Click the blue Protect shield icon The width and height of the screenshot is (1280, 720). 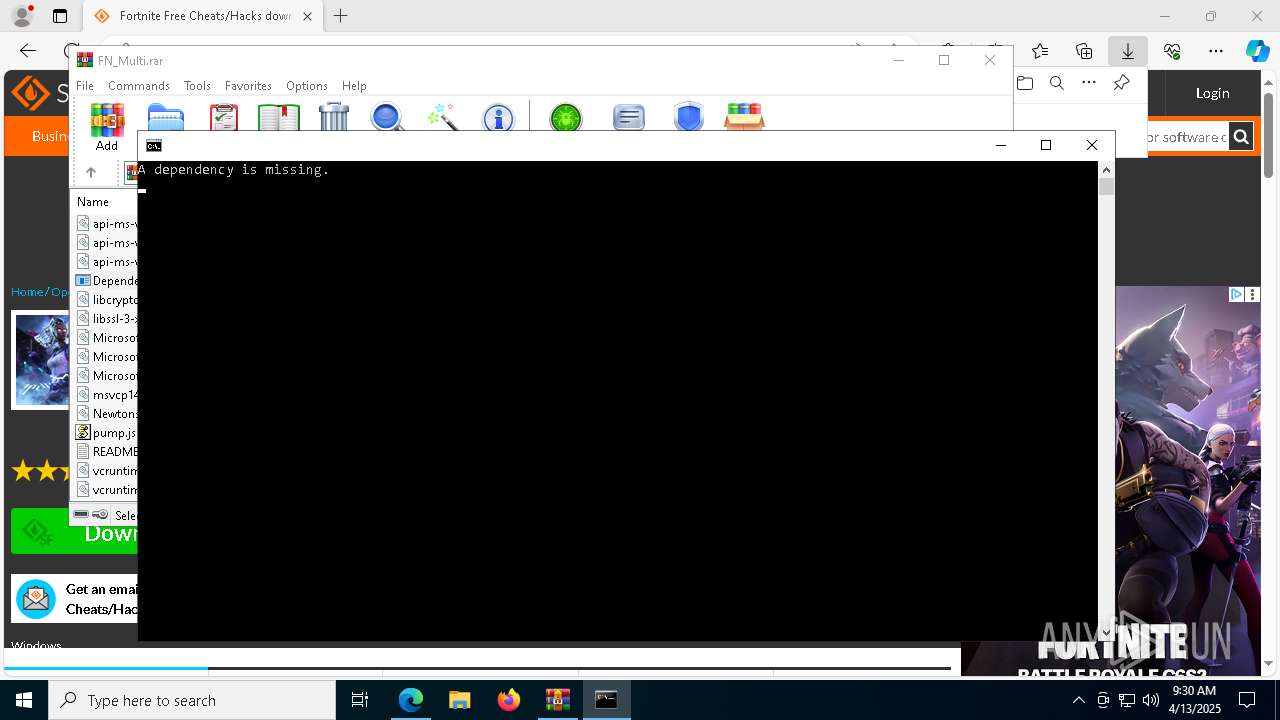(689, 117)
